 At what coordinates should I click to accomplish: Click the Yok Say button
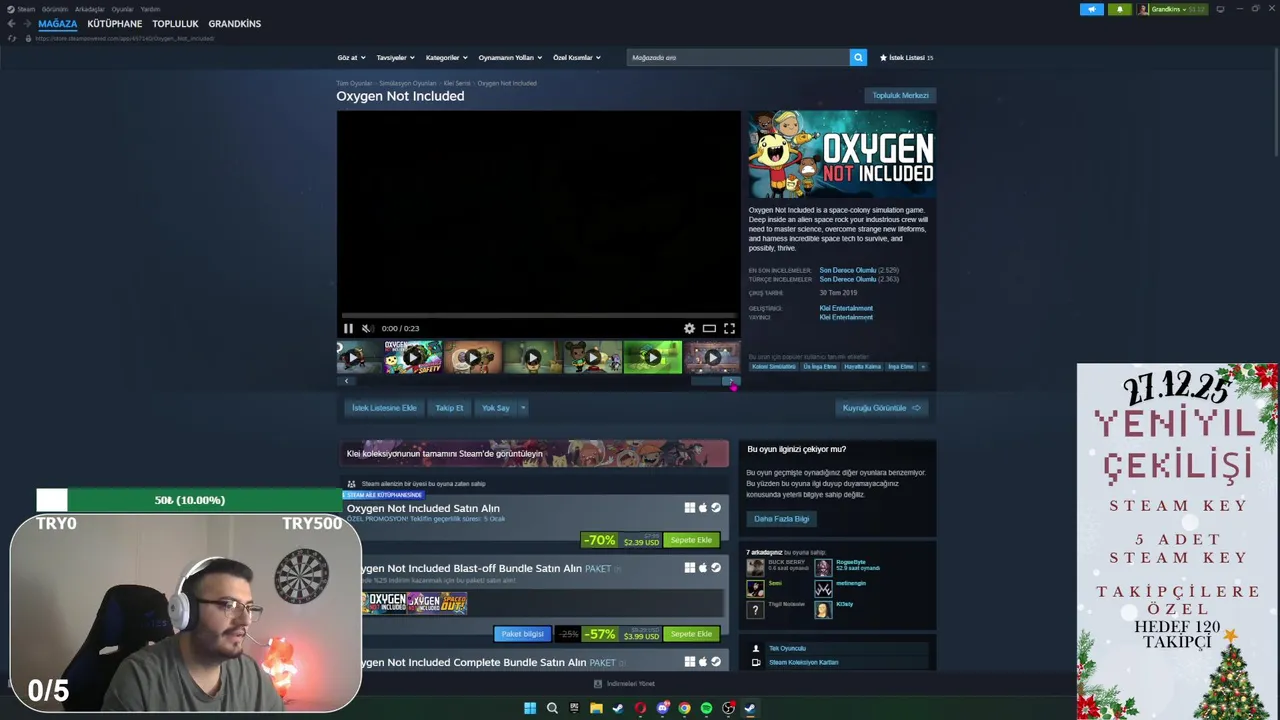point(496,408)
